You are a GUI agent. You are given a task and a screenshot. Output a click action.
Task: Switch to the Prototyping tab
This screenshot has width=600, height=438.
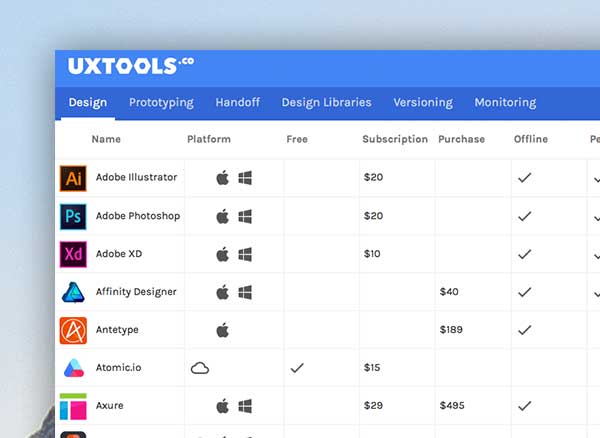tap(161, 103)
